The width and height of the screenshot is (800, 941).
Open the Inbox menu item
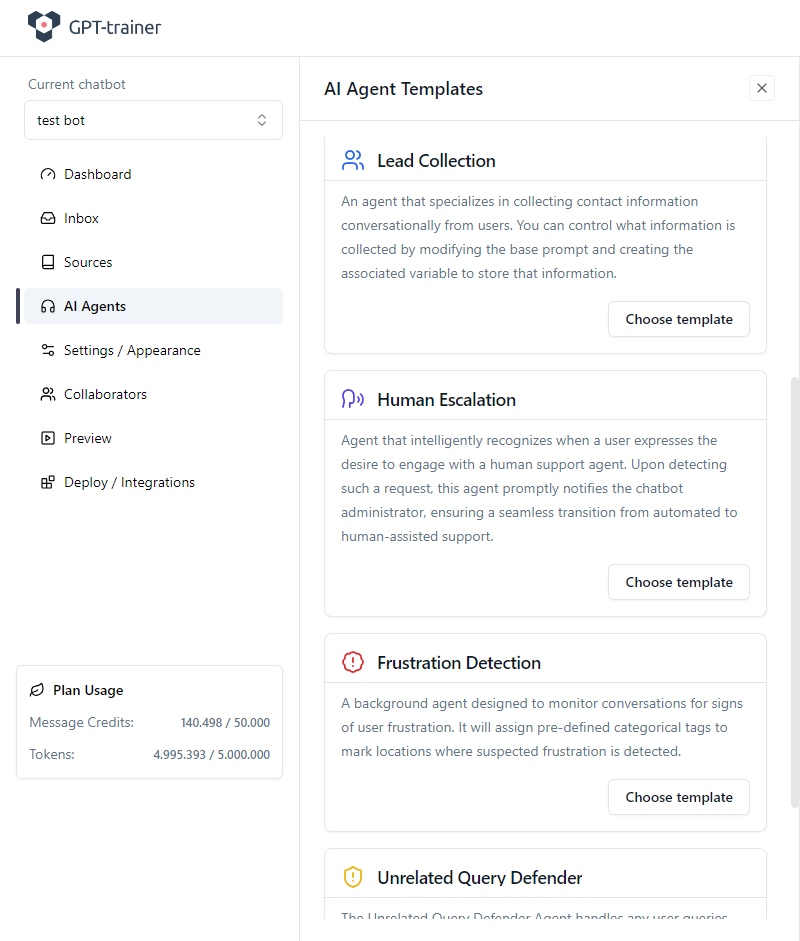point(81,218)
